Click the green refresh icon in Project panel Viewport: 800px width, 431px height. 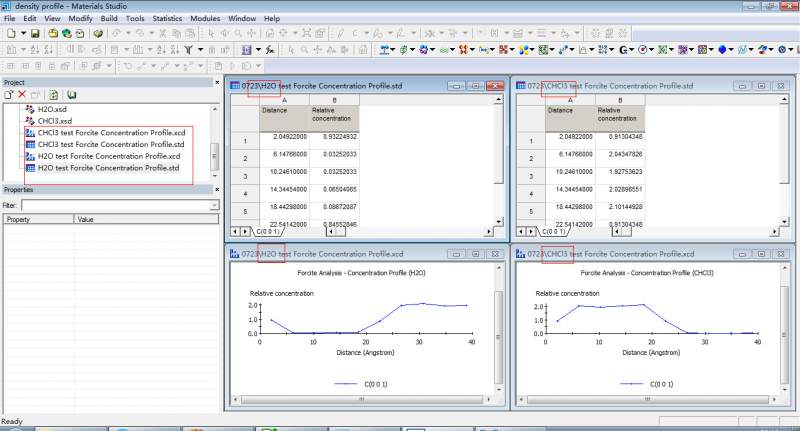coord(53,95)
